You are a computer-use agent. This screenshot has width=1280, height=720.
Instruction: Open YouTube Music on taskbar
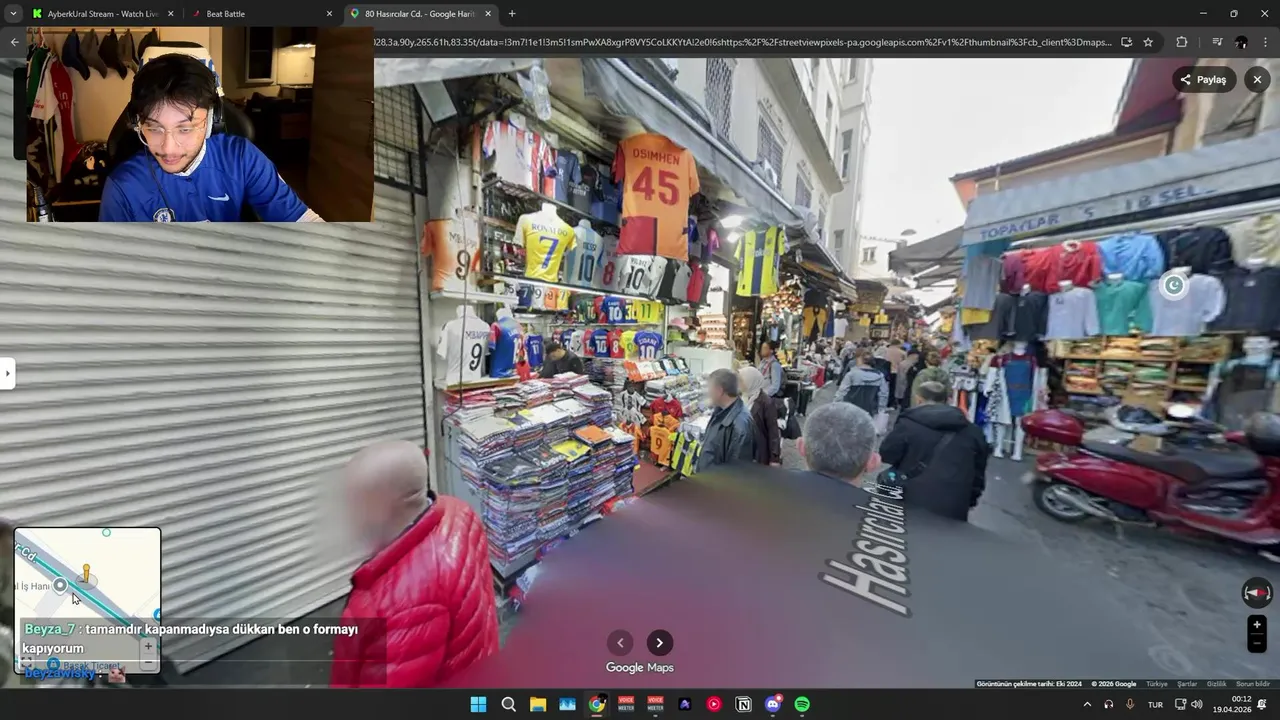pyautogui.click(x=714, y=704)
